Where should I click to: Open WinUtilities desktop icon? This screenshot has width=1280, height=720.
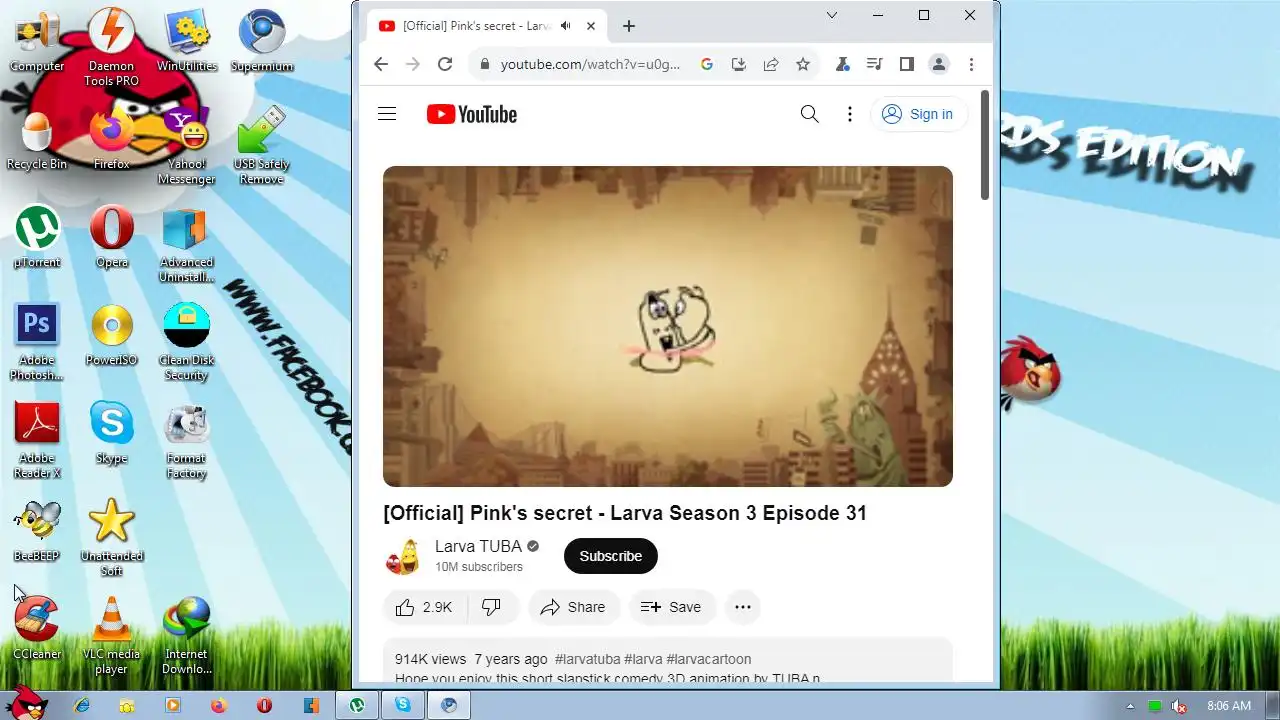[x=186, y=40]
